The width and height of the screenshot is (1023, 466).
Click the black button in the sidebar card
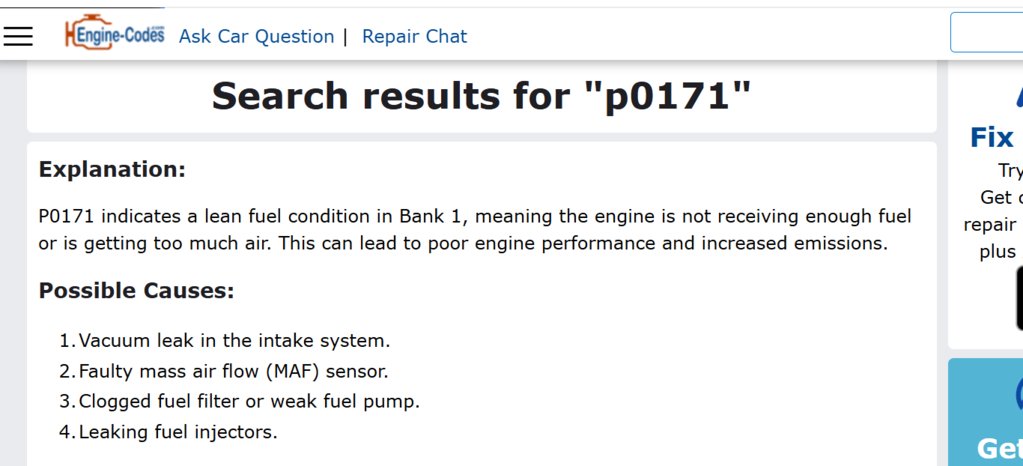pyautogui.click(x=1019, y=298)
